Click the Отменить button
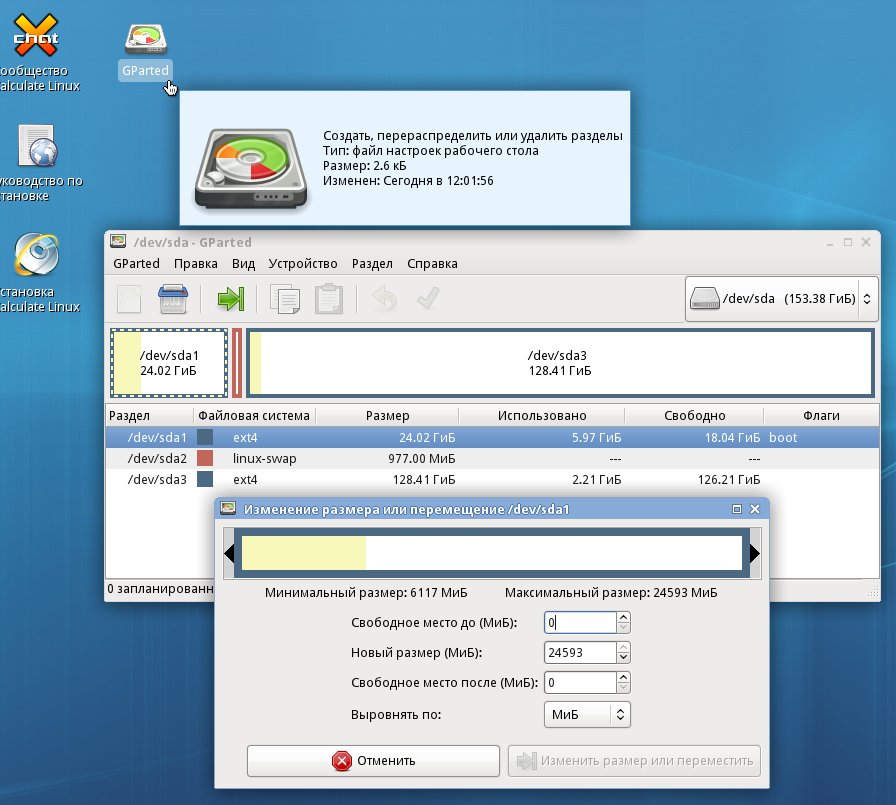Screen dimensions: 896x805 [x=373, y=760]
